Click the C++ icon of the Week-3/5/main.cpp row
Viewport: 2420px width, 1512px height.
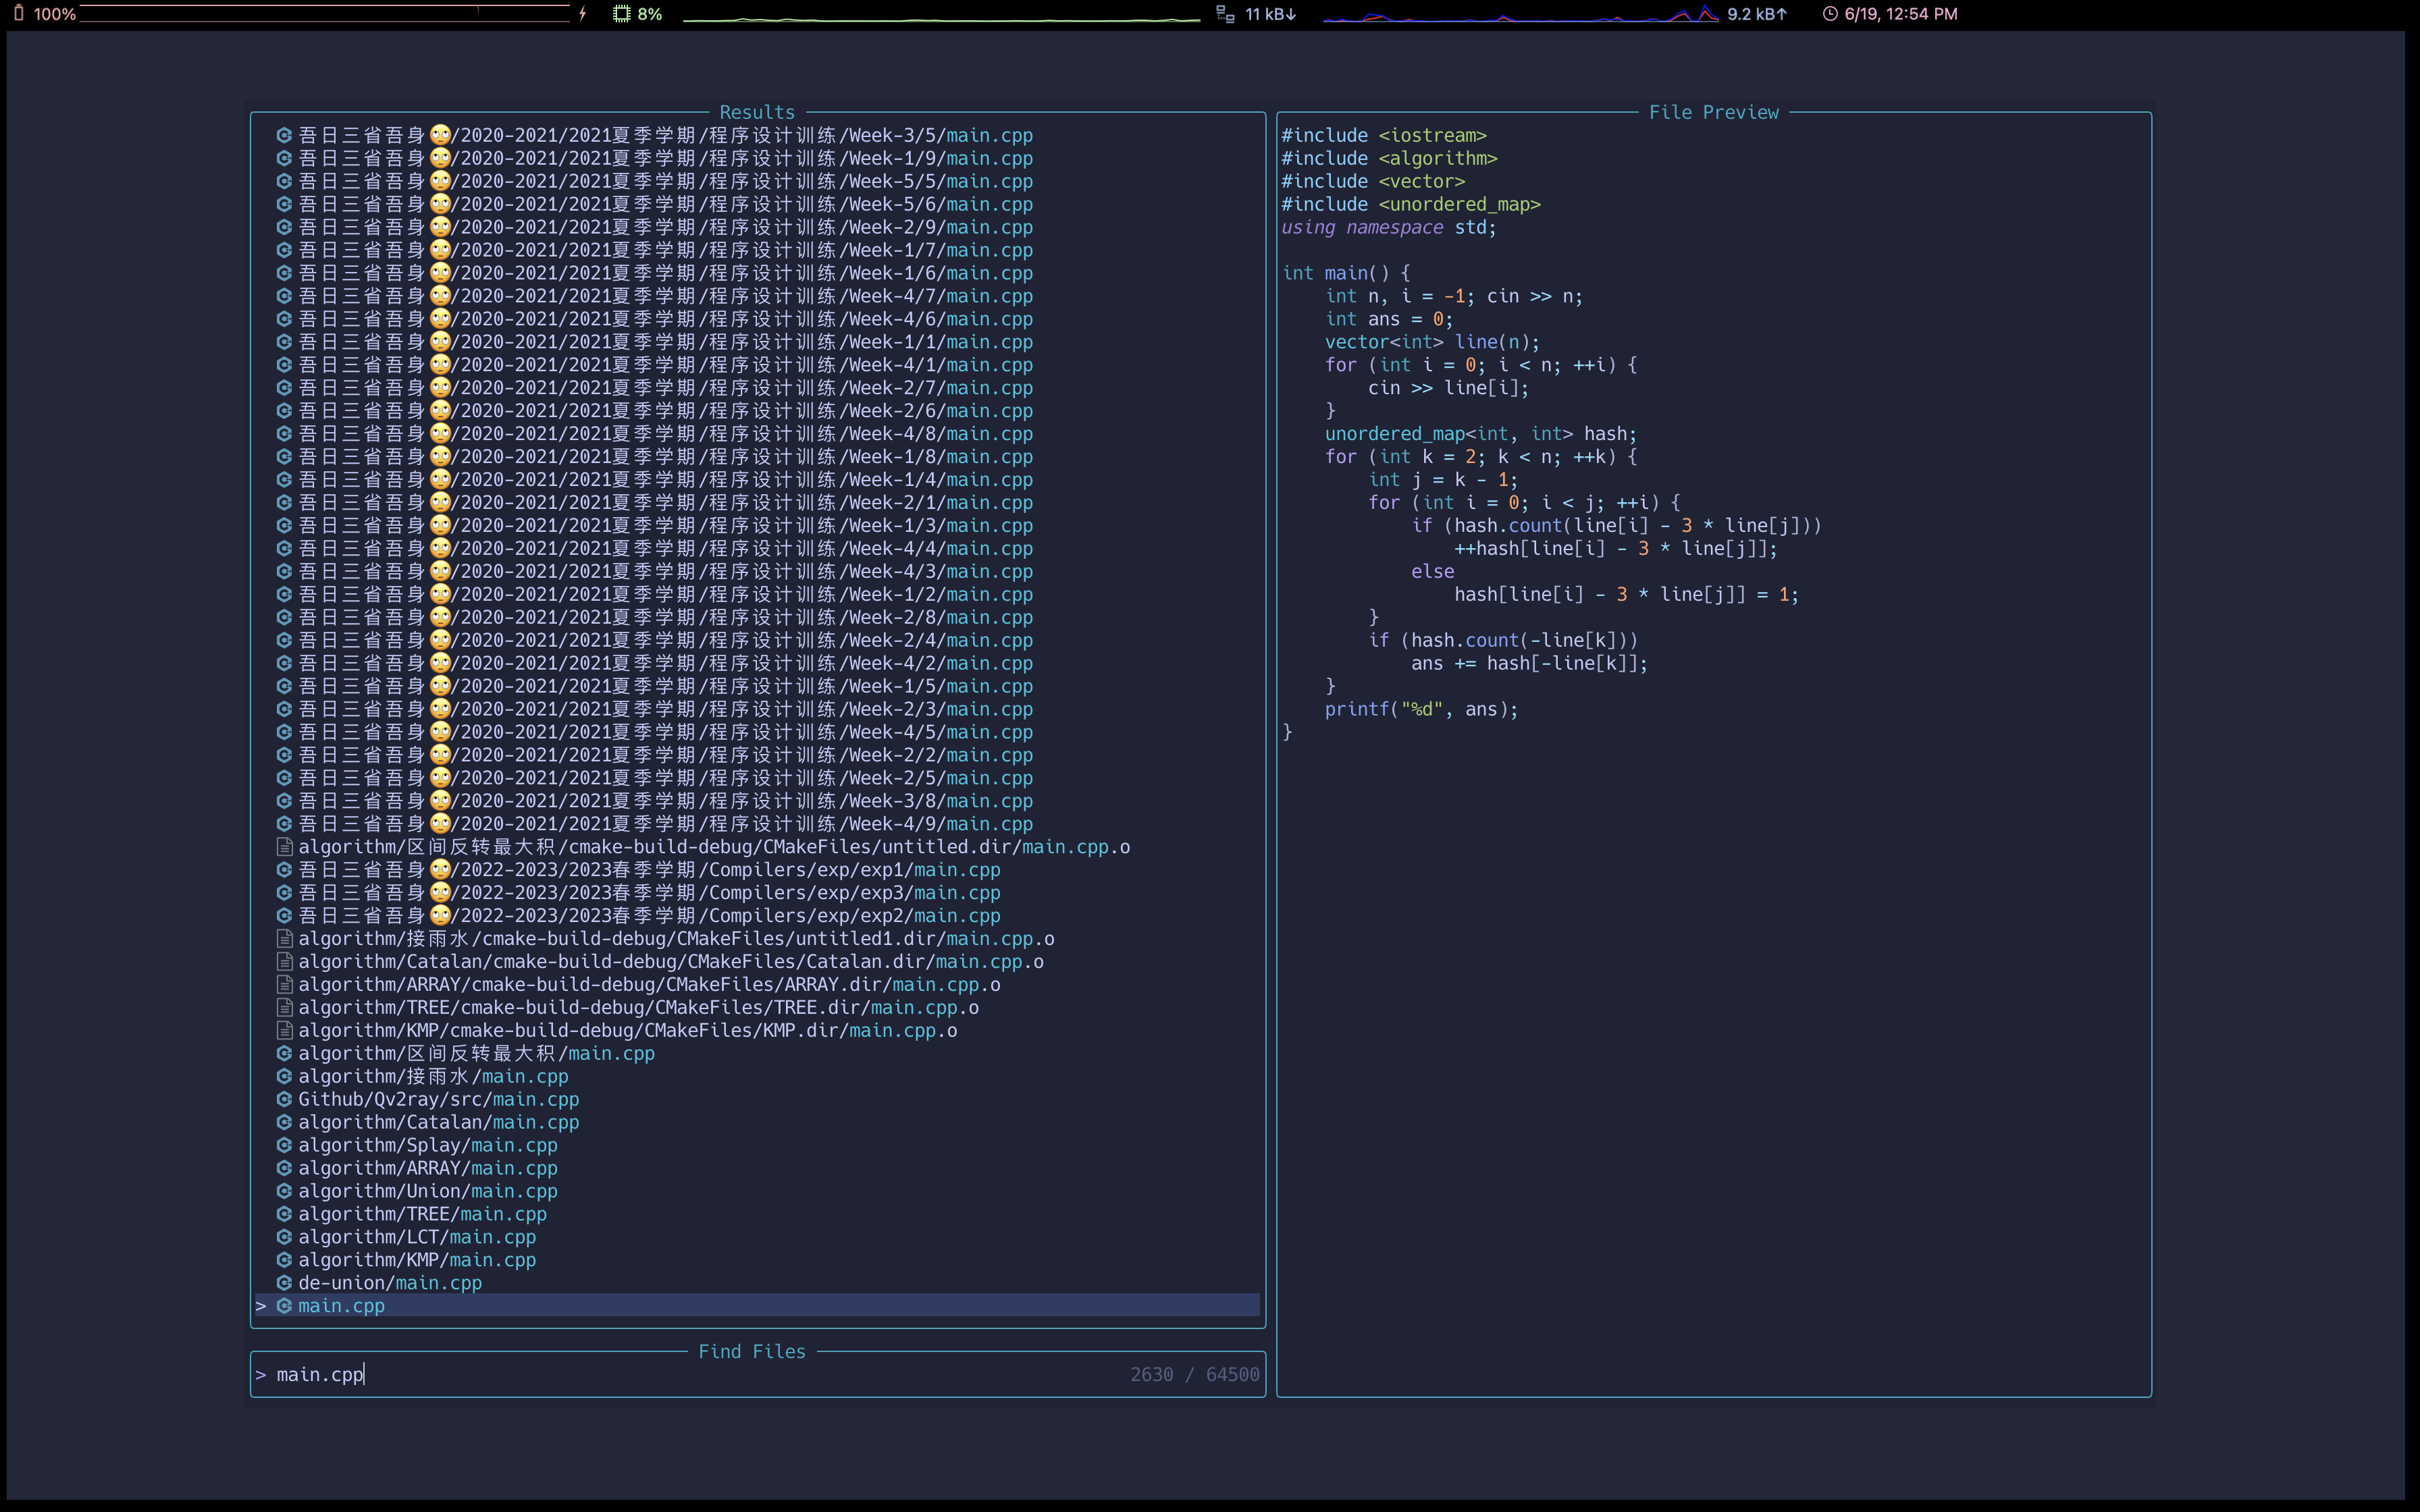284,135
